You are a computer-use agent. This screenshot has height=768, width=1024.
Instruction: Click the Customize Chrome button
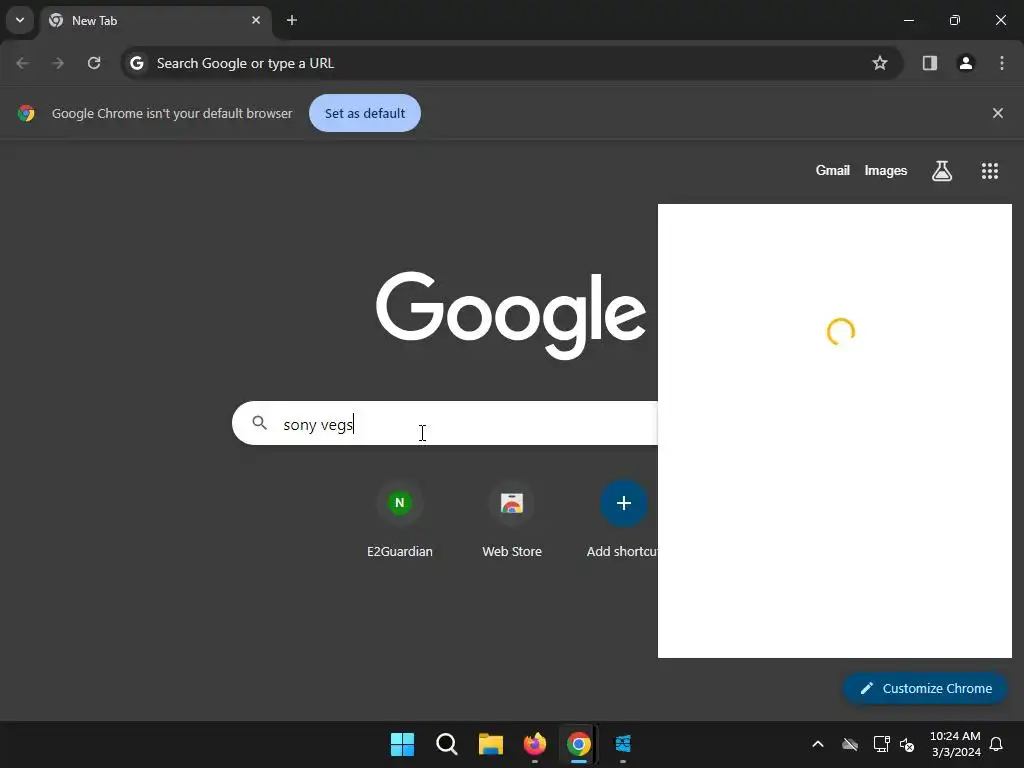tap(925, 688)
